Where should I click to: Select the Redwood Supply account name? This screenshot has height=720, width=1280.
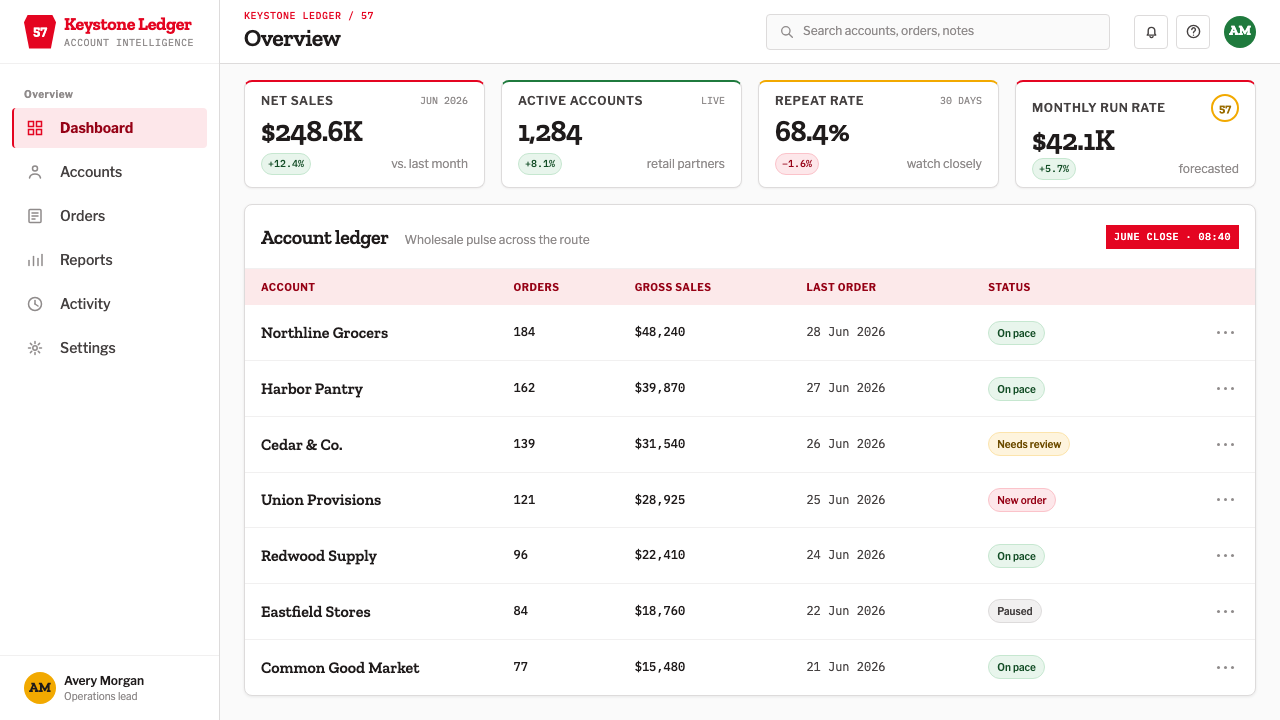[x=319, y=556]
